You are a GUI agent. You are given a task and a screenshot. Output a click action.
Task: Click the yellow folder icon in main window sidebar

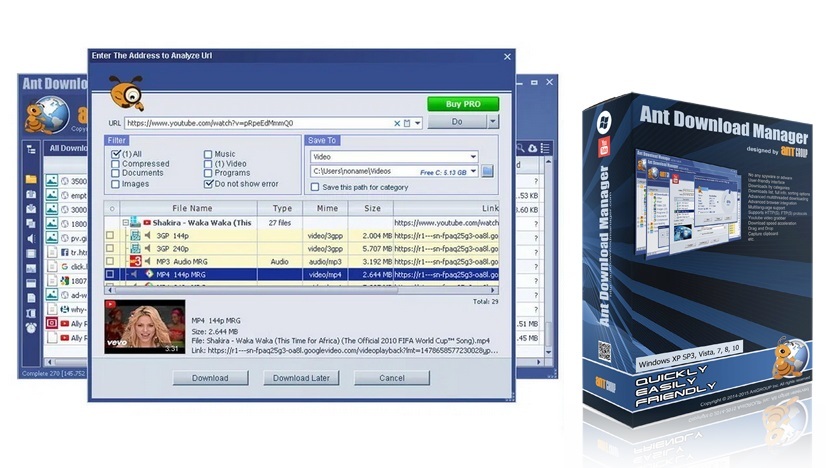point(31,179)
